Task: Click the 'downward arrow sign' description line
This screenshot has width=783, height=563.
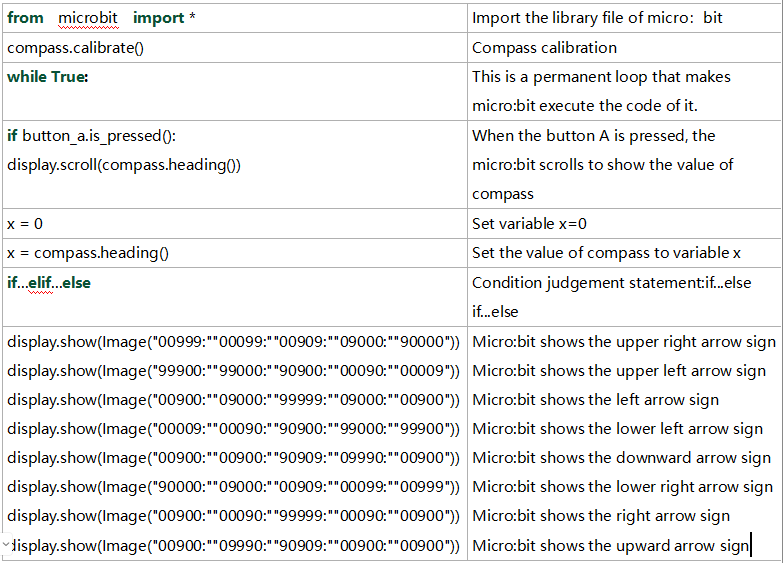Action: point(622,458)
